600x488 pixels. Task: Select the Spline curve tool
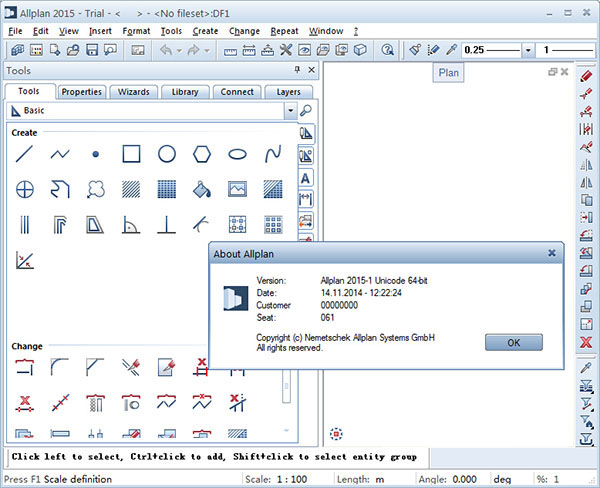(x=273, y=154)
